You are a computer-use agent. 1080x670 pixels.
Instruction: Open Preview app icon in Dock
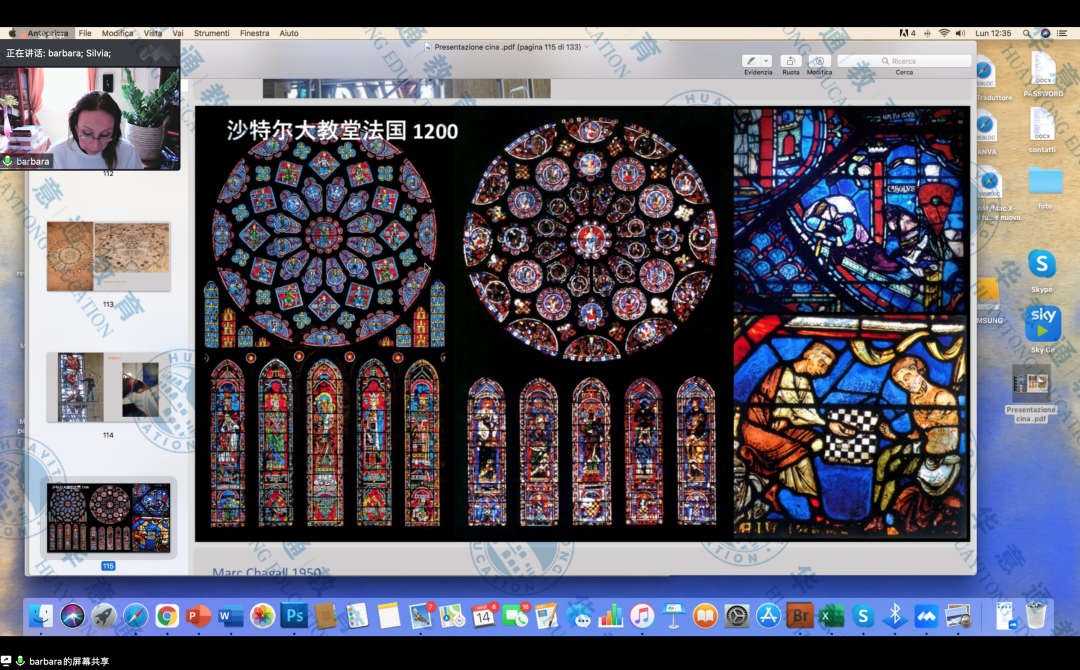[x=958, y=616]
